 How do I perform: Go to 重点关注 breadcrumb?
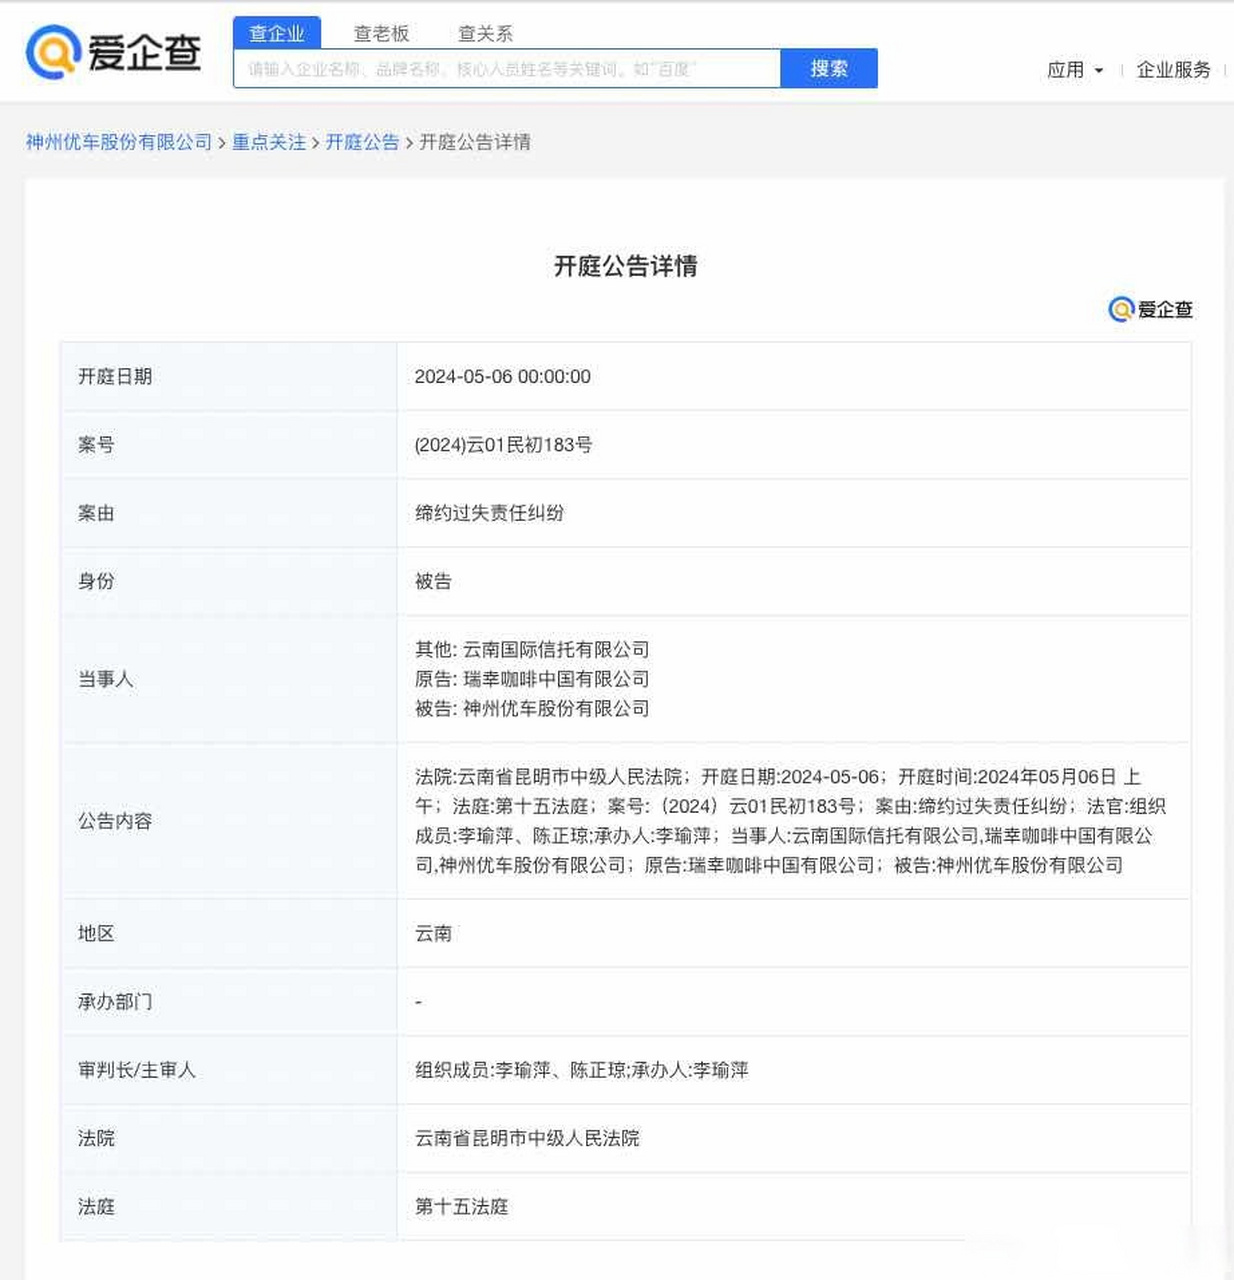(269, 142)
